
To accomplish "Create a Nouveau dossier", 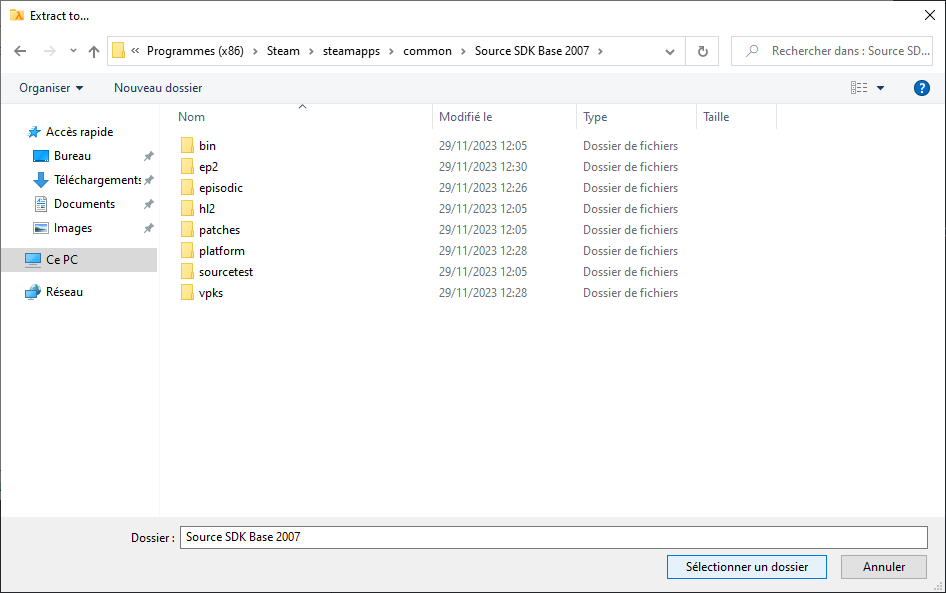I will [158, 88].
